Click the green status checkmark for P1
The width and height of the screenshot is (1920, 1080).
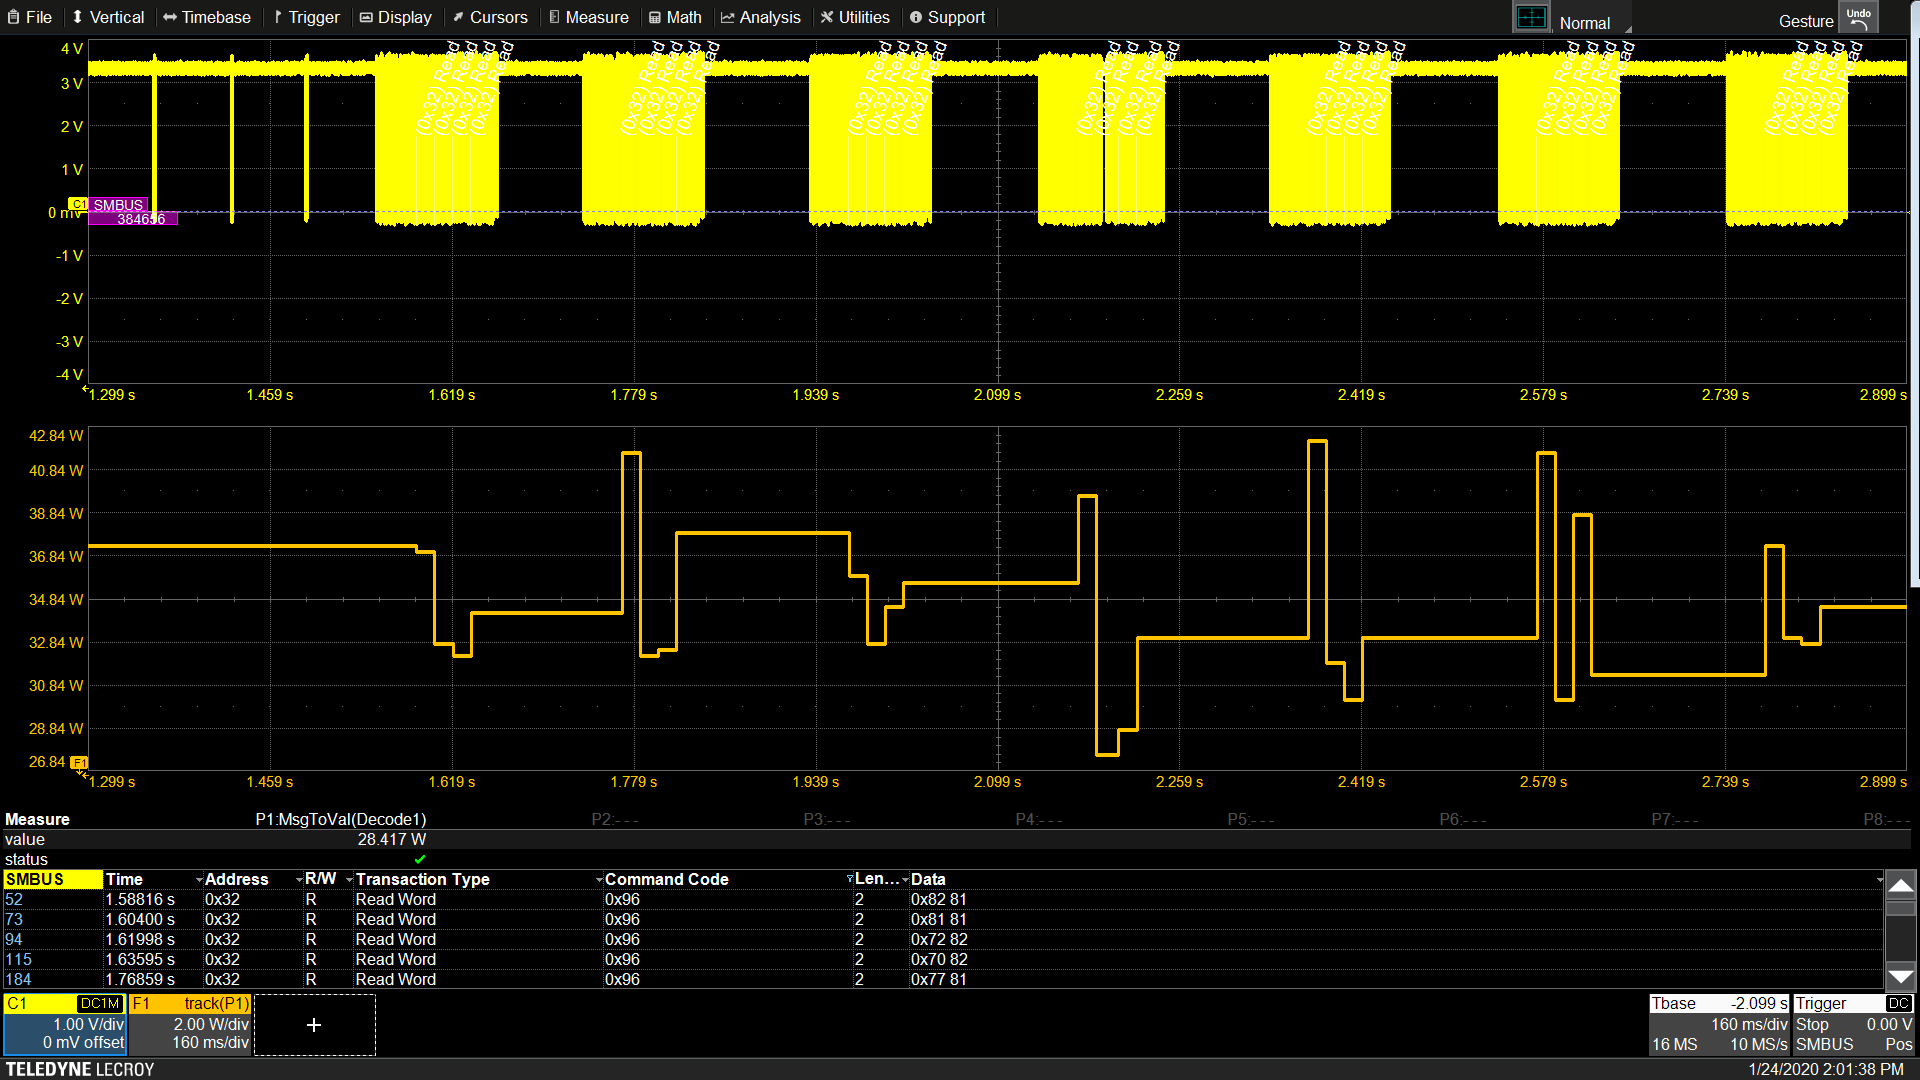click(x=420, y=859)
